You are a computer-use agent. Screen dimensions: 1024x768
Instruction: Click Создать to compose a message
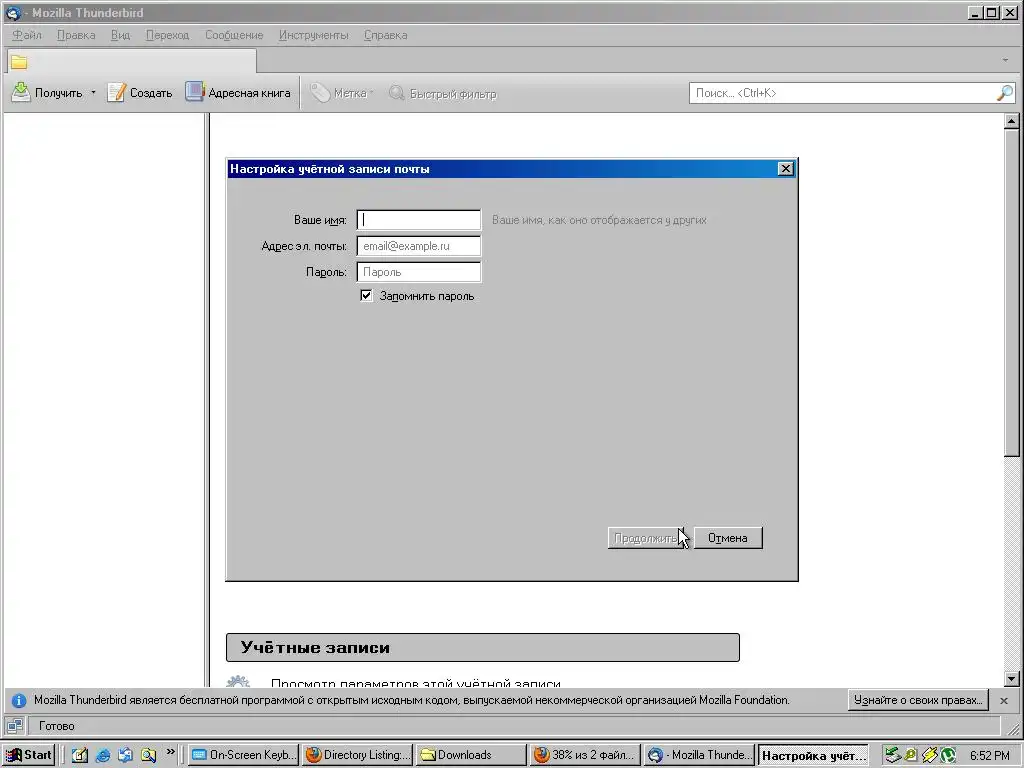click(140, 93)
